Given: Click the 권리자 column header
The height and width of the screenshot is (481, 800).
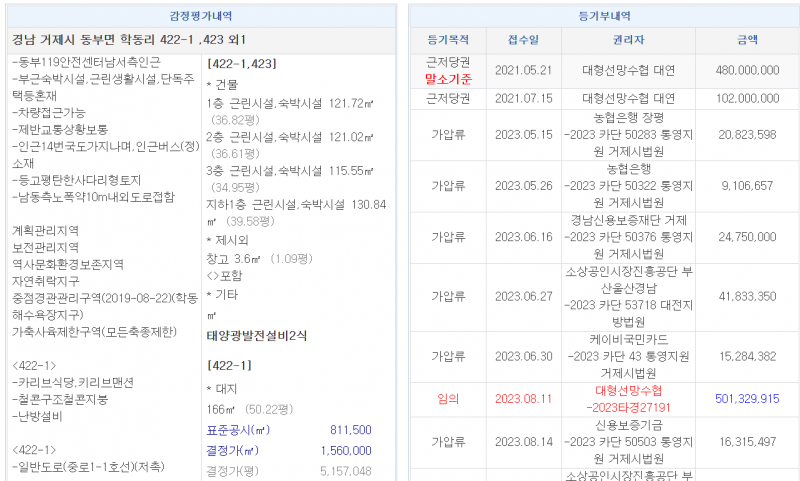Looking at the screenshot, I should (x=628, y=40).
